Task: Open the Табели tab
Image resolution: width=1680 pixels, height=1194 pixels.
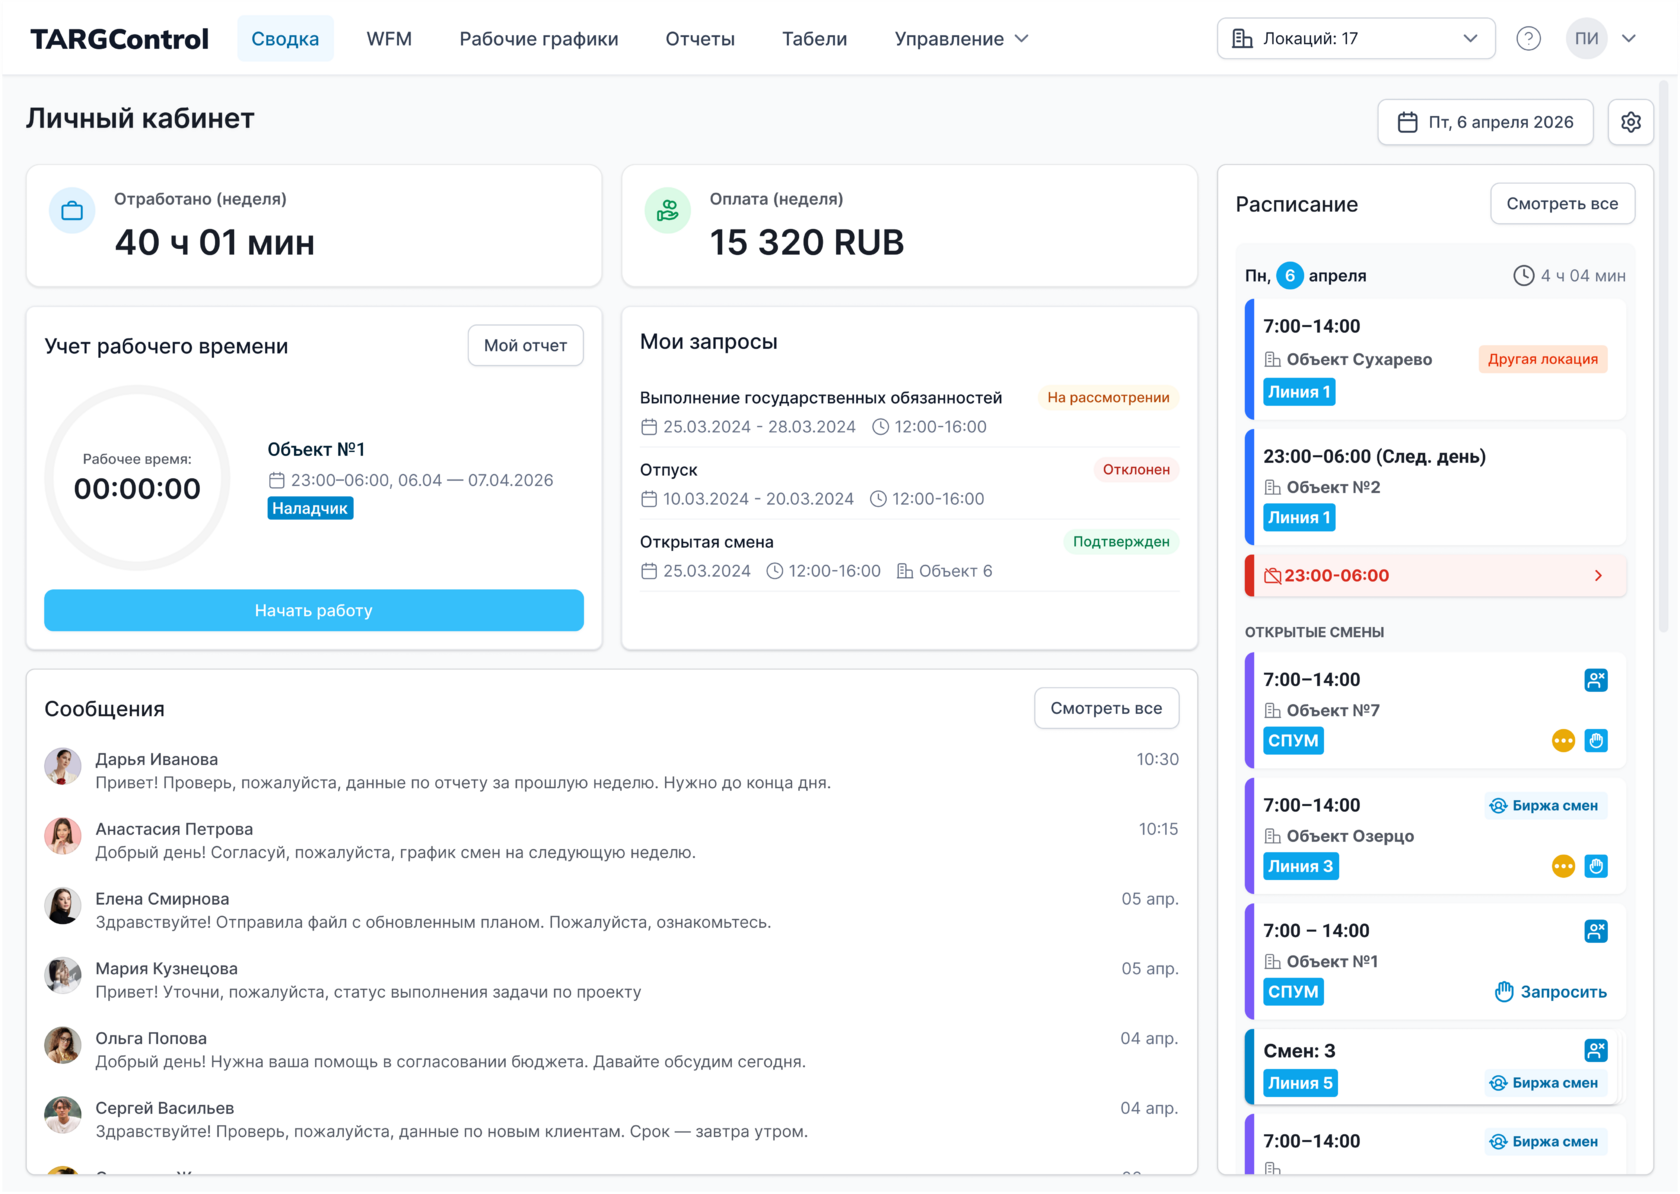Action: tap(814, 39)
